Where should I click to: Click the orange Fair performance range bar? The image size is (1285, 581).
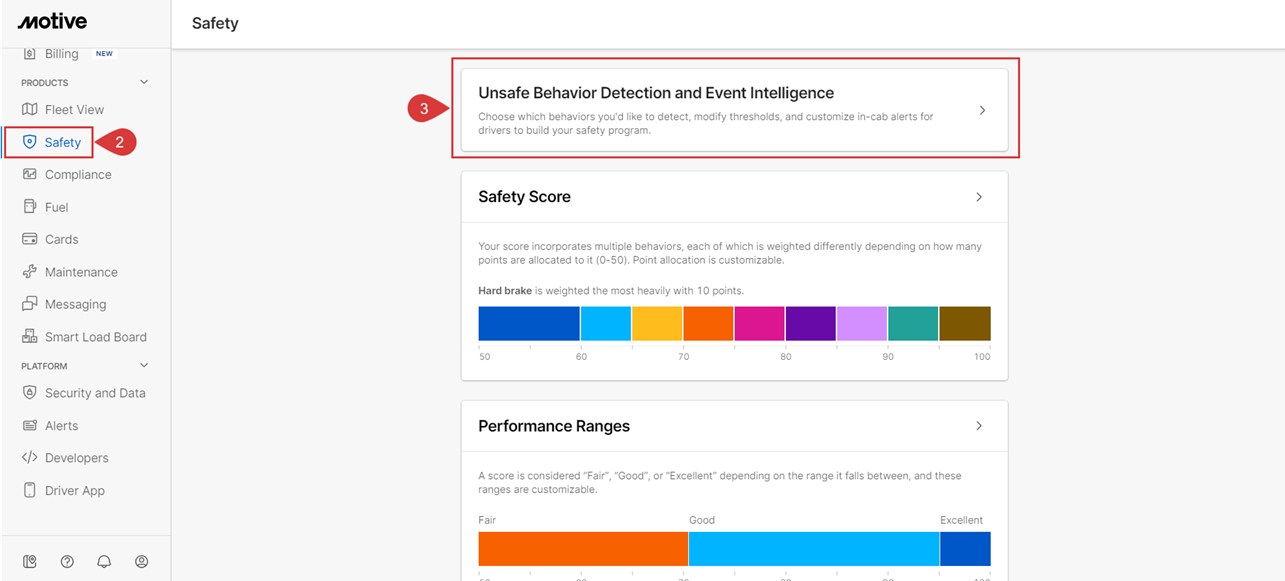pos(582,549)
